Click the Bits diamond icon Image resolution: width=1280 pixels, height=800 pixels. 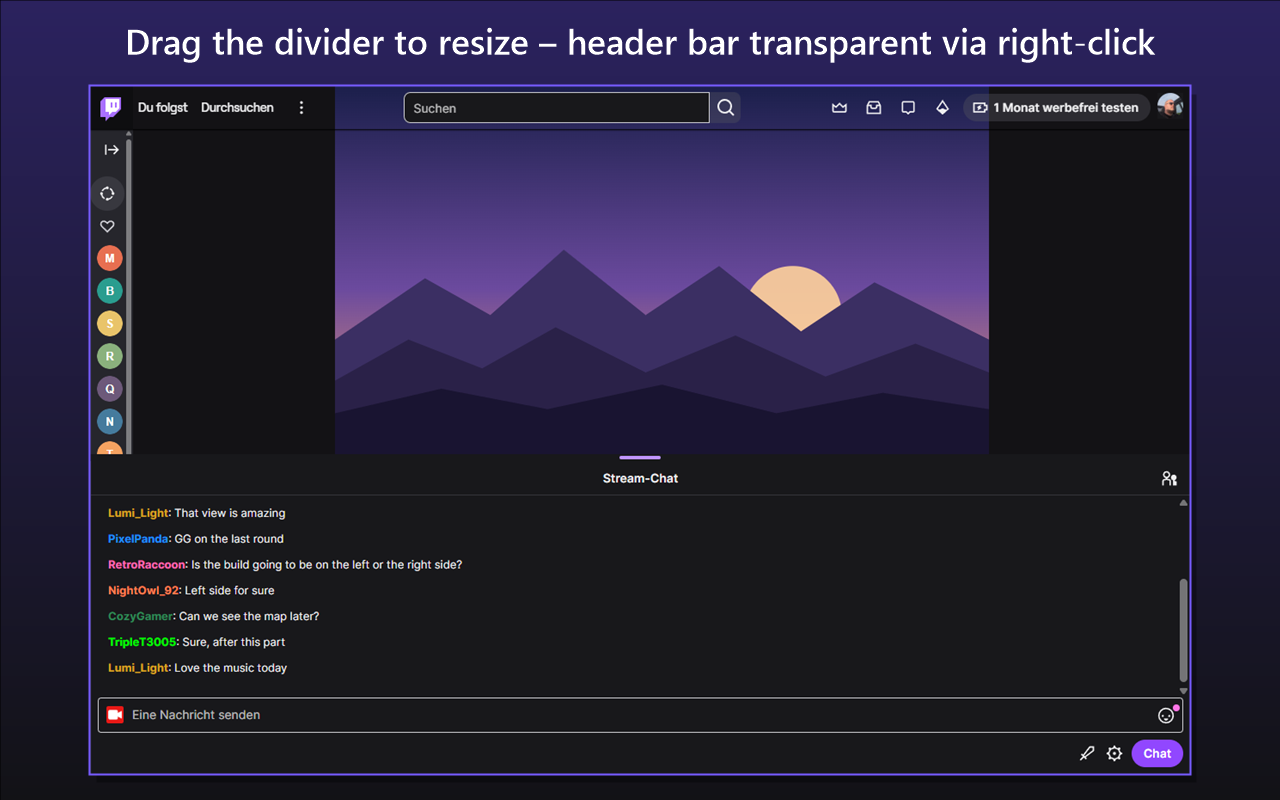(942, 108)
